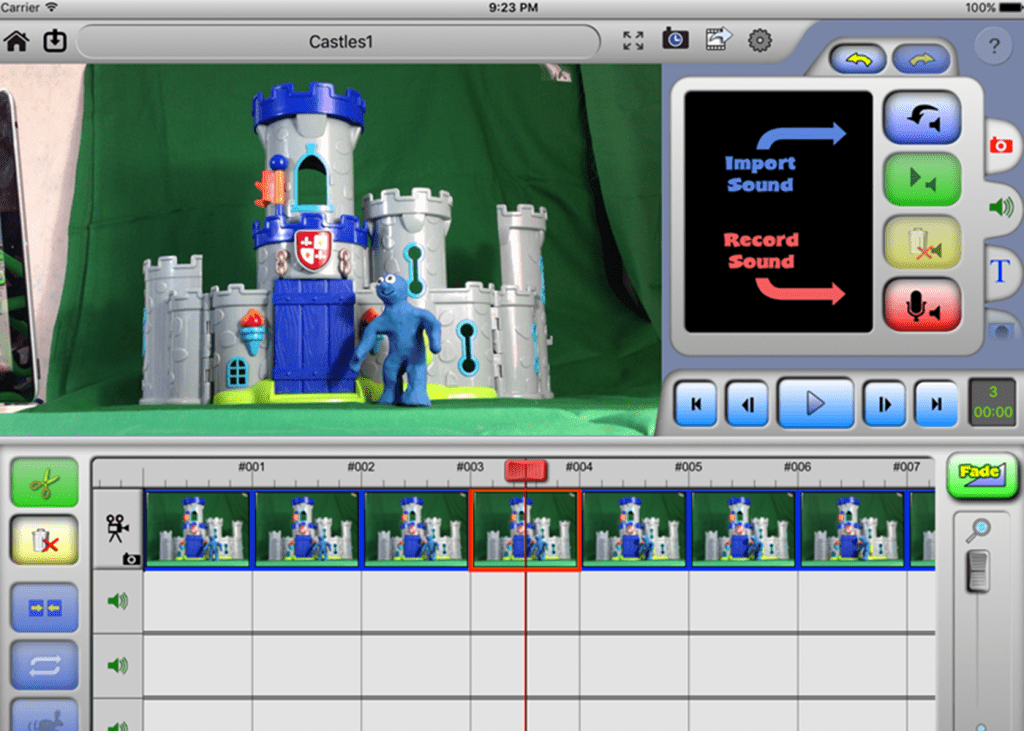Click the blue Import Sound button

click(921, 118)
